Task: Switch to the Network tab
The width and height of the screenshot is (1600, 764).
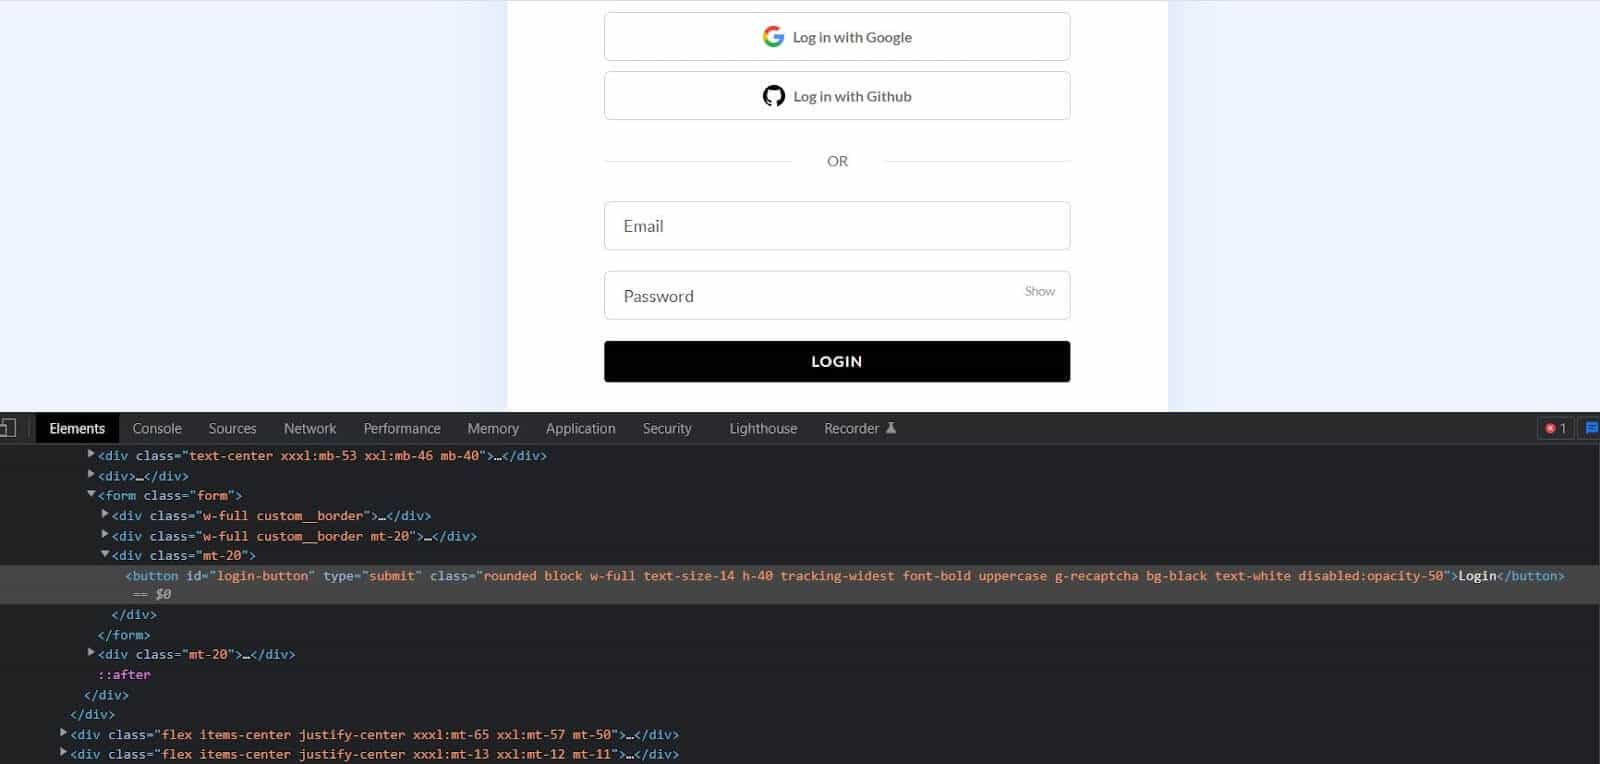Action: click(x=310, y=428)
